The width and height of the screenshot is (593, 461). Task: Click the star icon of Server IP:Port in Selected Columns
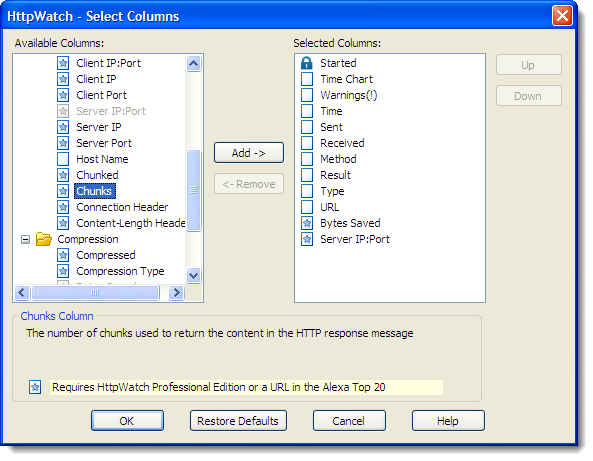(x=307, y=239)
